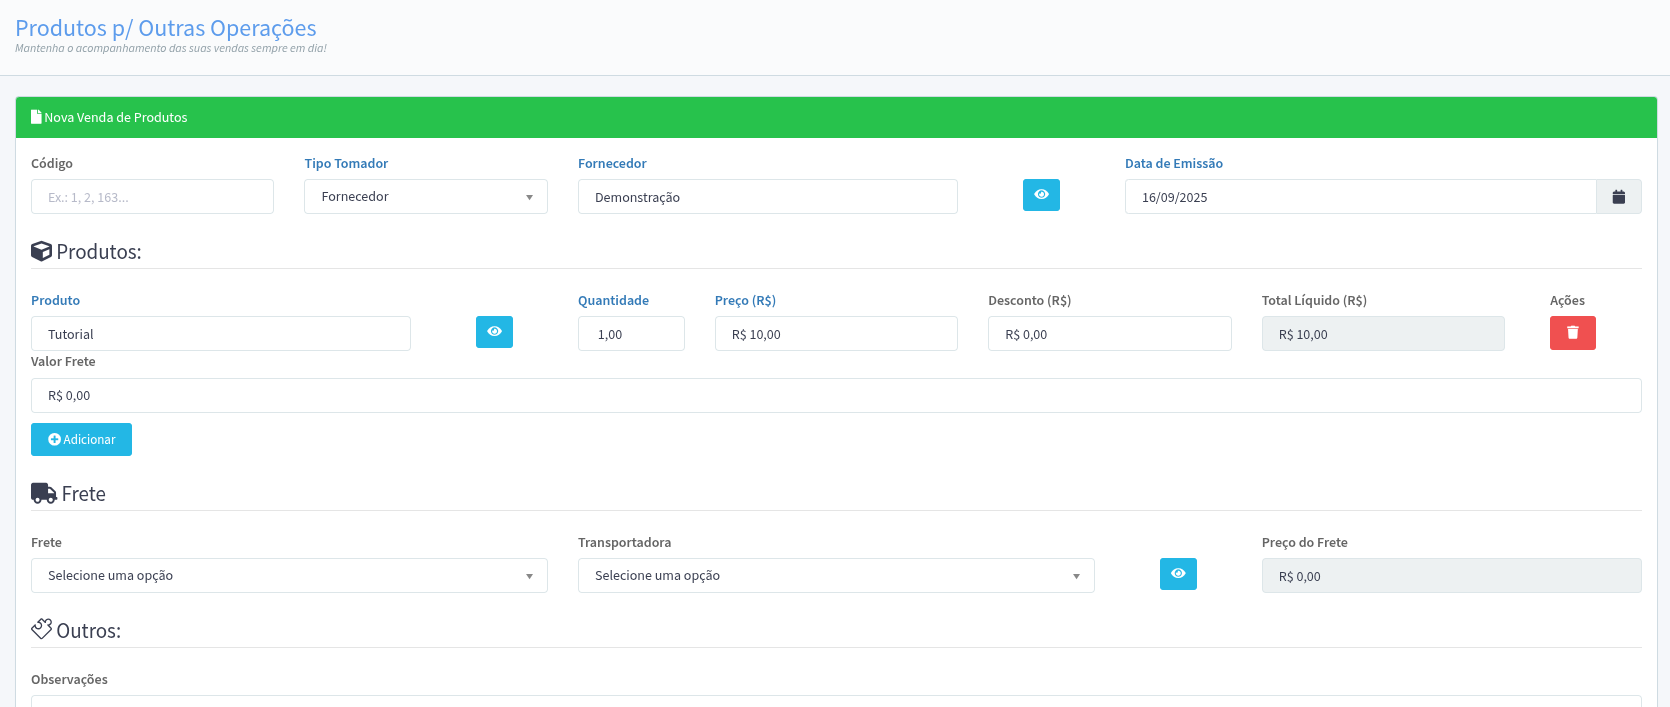This screenshot has width=1670, height=707.
Task: Click the Código input field
Action: click(152, 197)
